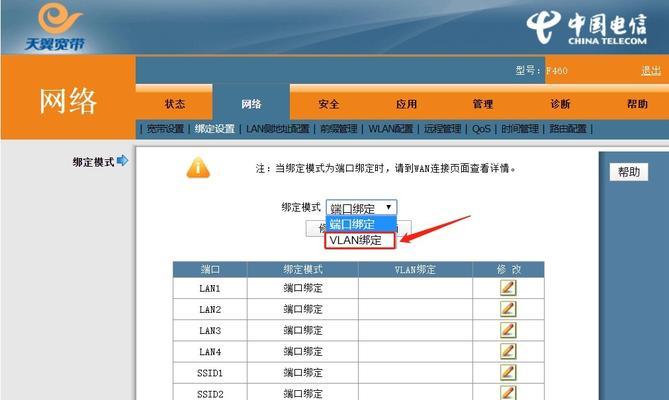This screenshot has height=400, width=669.
Task: Click the VLAN绑定 column header
Action: (415, 270)
